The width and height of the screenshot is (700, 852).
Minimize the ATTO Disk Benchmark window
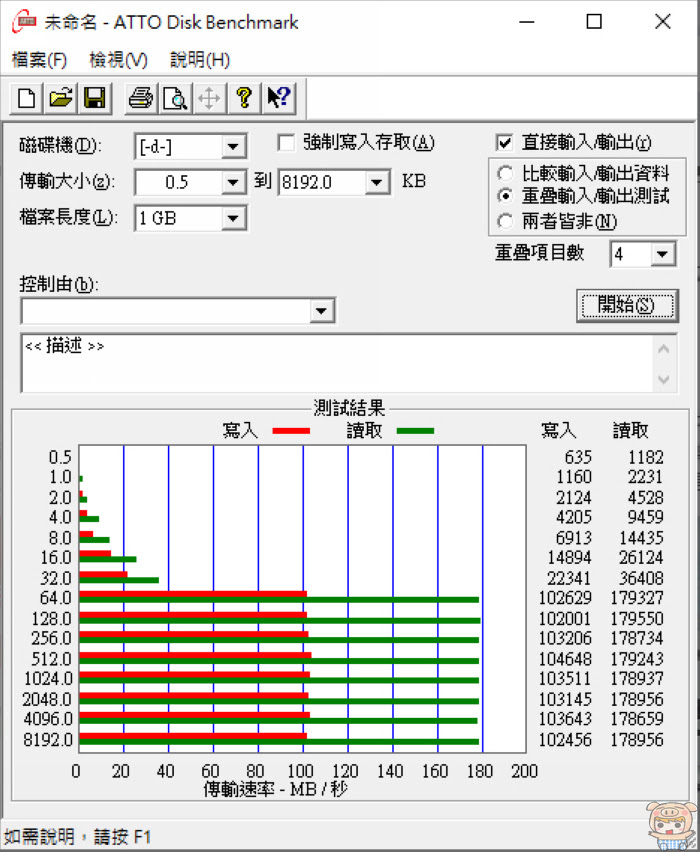526,22
